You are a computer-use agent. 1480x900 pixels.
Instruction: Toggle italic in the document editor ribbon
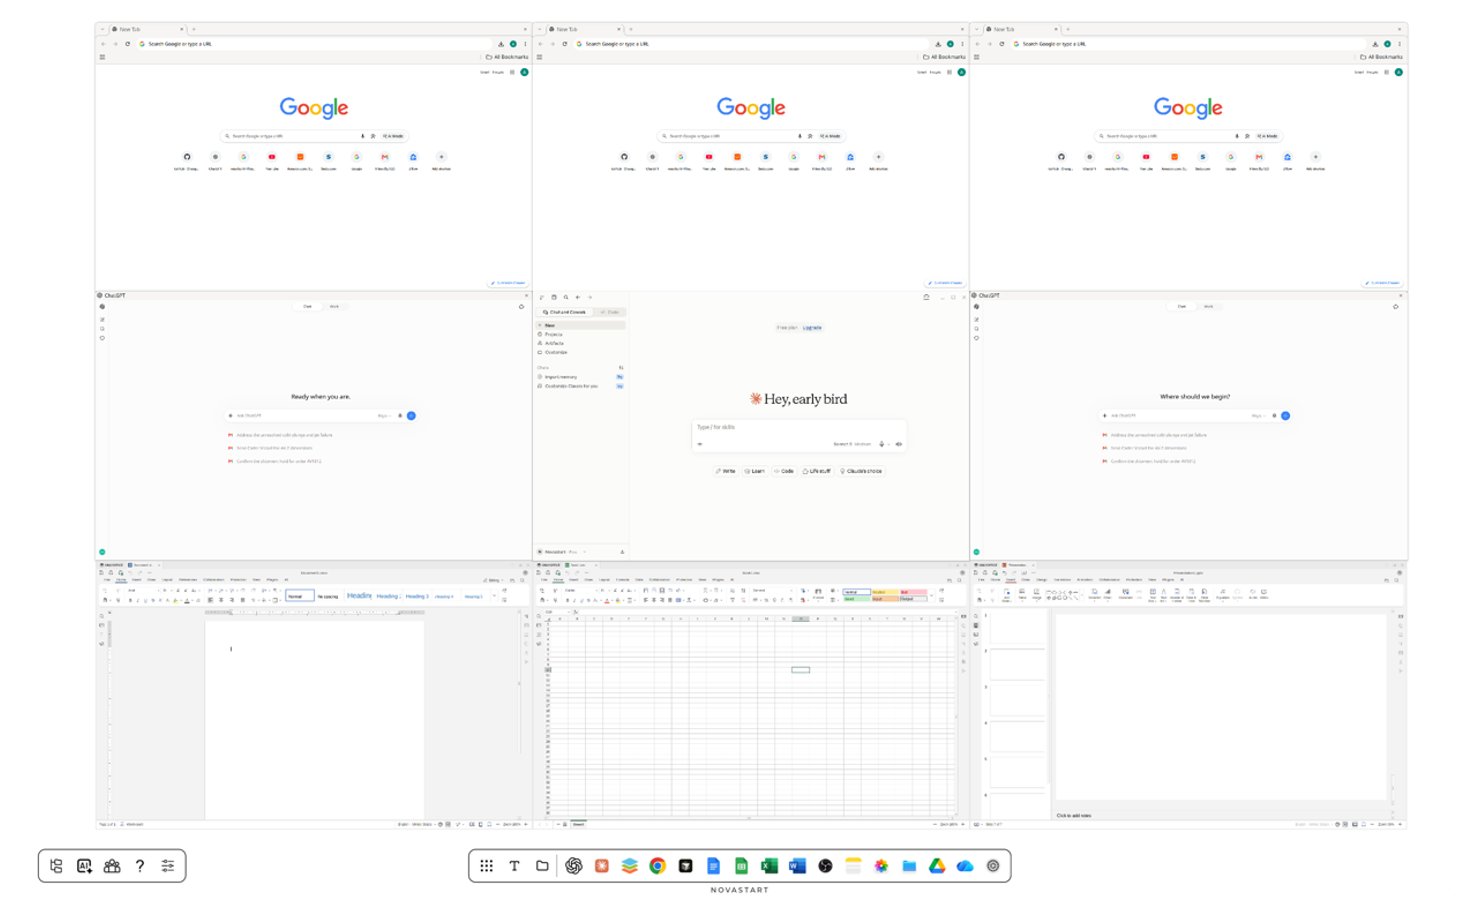click(138, 600)
